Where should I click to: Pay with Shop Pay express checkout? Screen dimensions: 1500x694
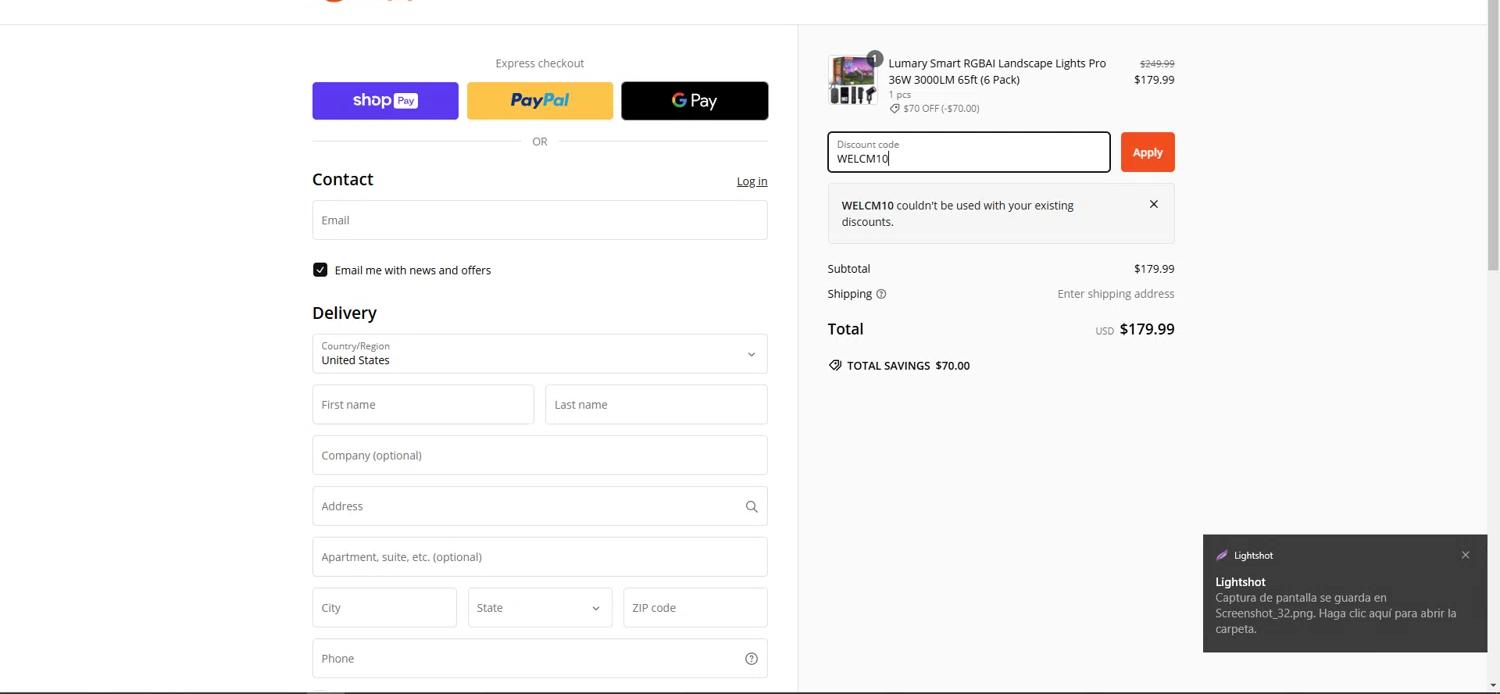[385, 101]
